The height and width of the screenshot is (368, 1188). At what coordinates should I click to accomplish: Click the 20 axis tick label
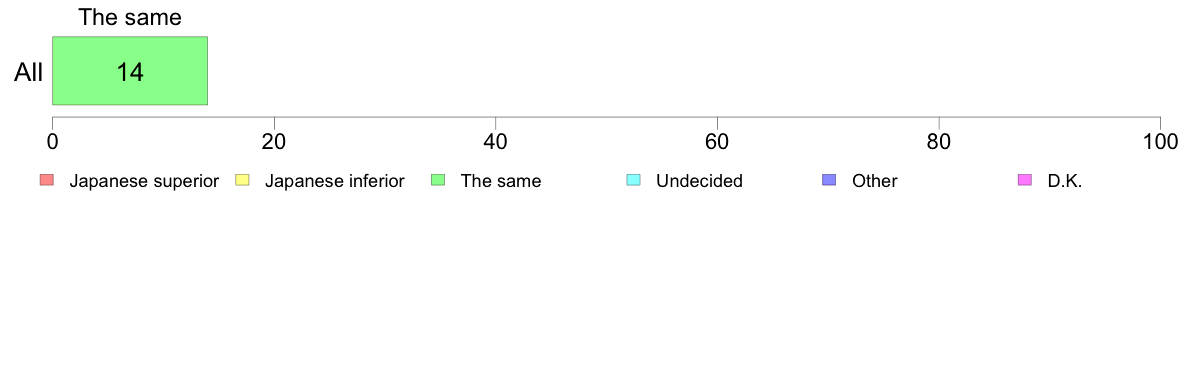click(x=274, y=142)
